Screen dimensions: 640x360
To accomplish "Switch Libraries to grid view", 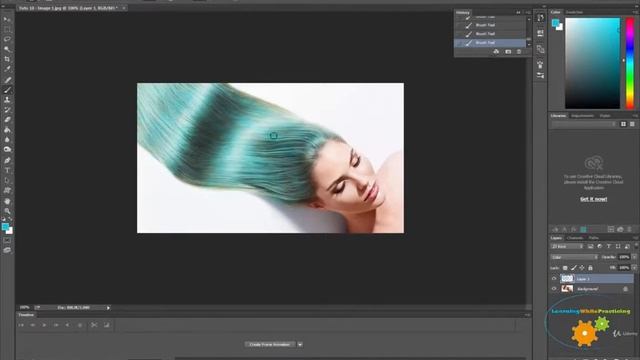I will click(623, 124).
